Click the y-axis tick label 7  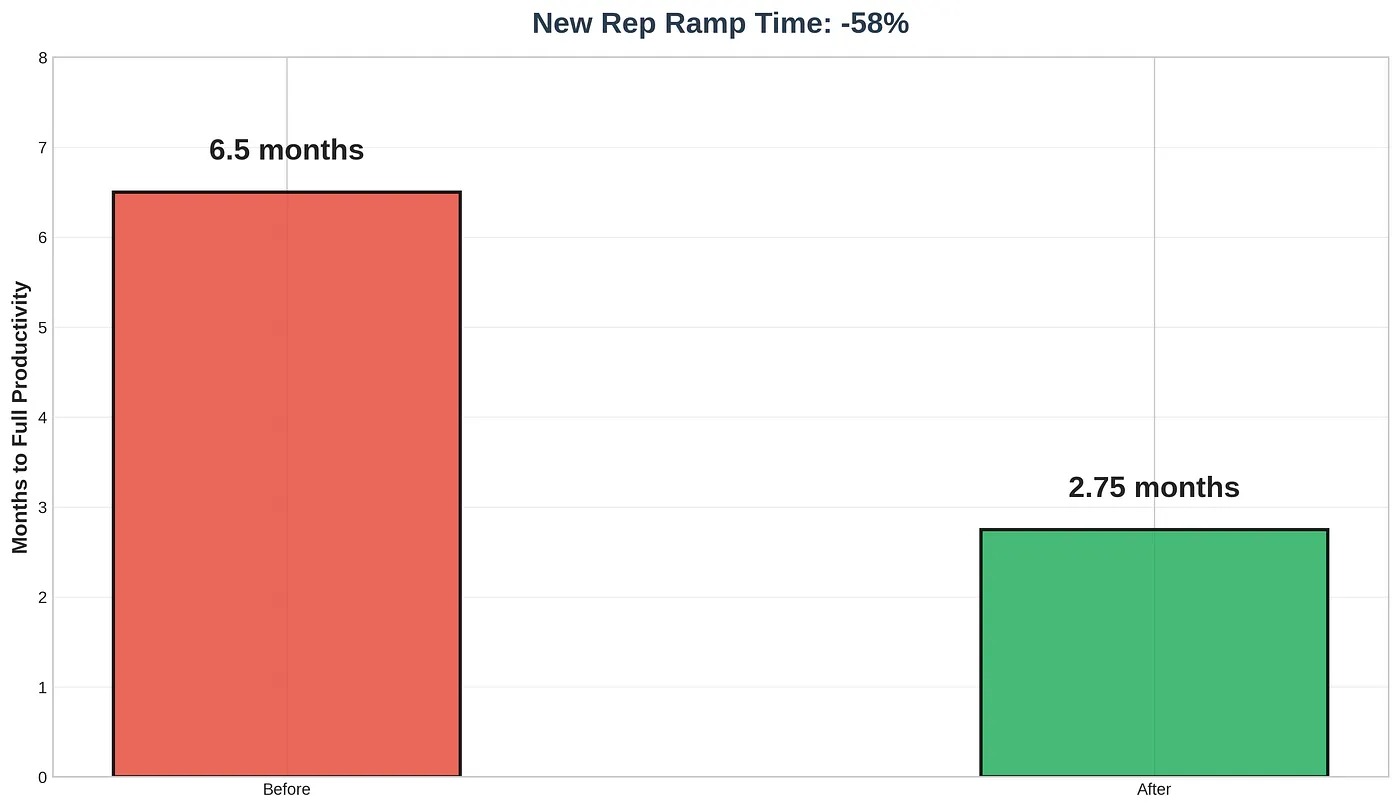click(42, 148)
